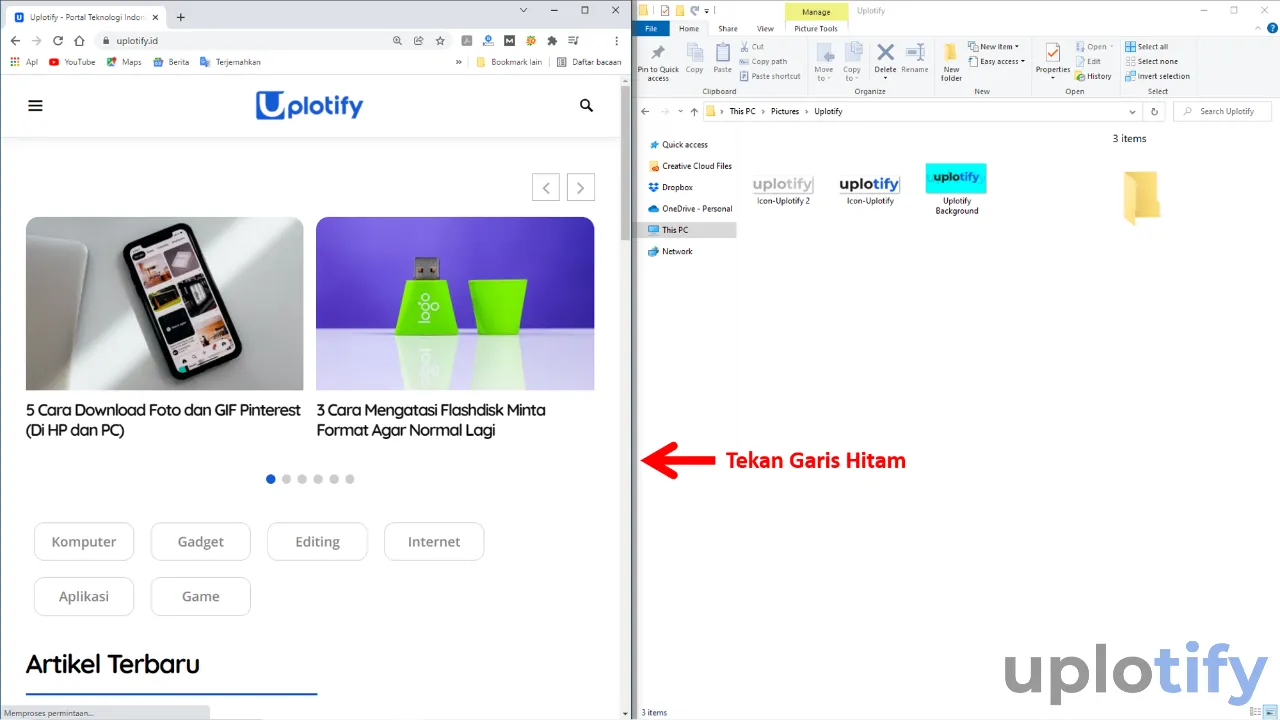Click Delete in Explorer ribbon

click(x=885, y=59)
